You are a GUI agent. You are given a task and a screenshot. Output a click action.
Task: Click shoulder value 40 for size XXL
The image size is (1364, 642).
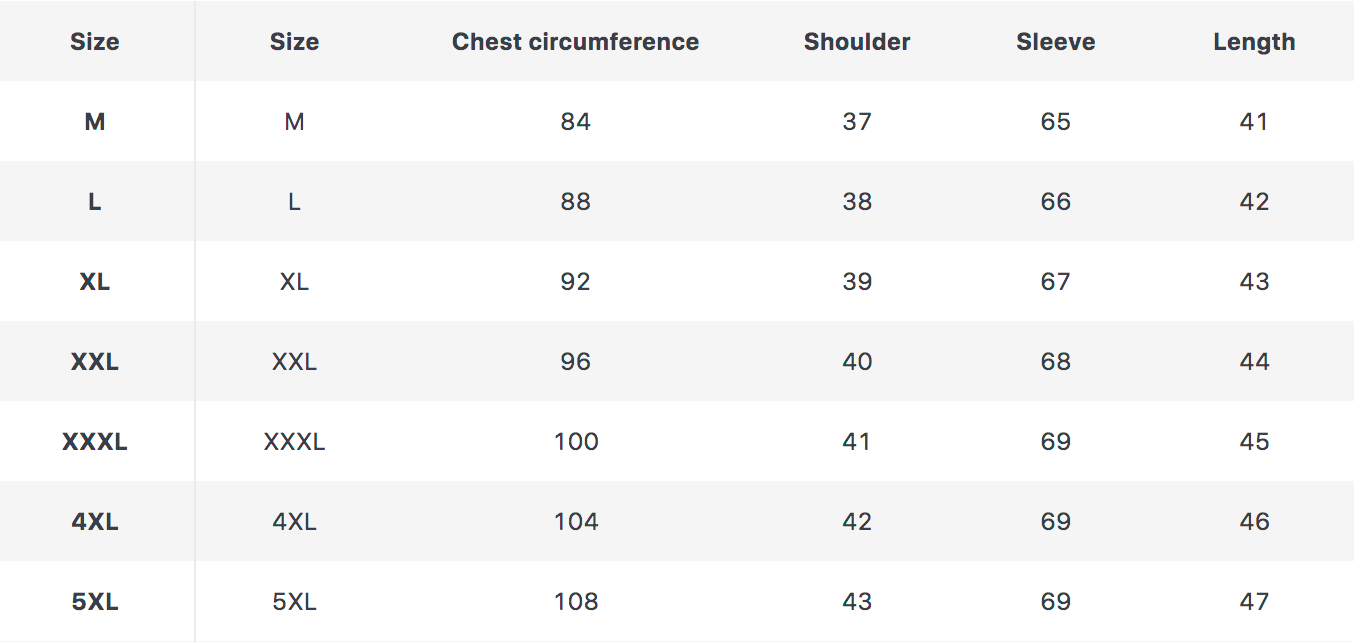pos(857,362)
